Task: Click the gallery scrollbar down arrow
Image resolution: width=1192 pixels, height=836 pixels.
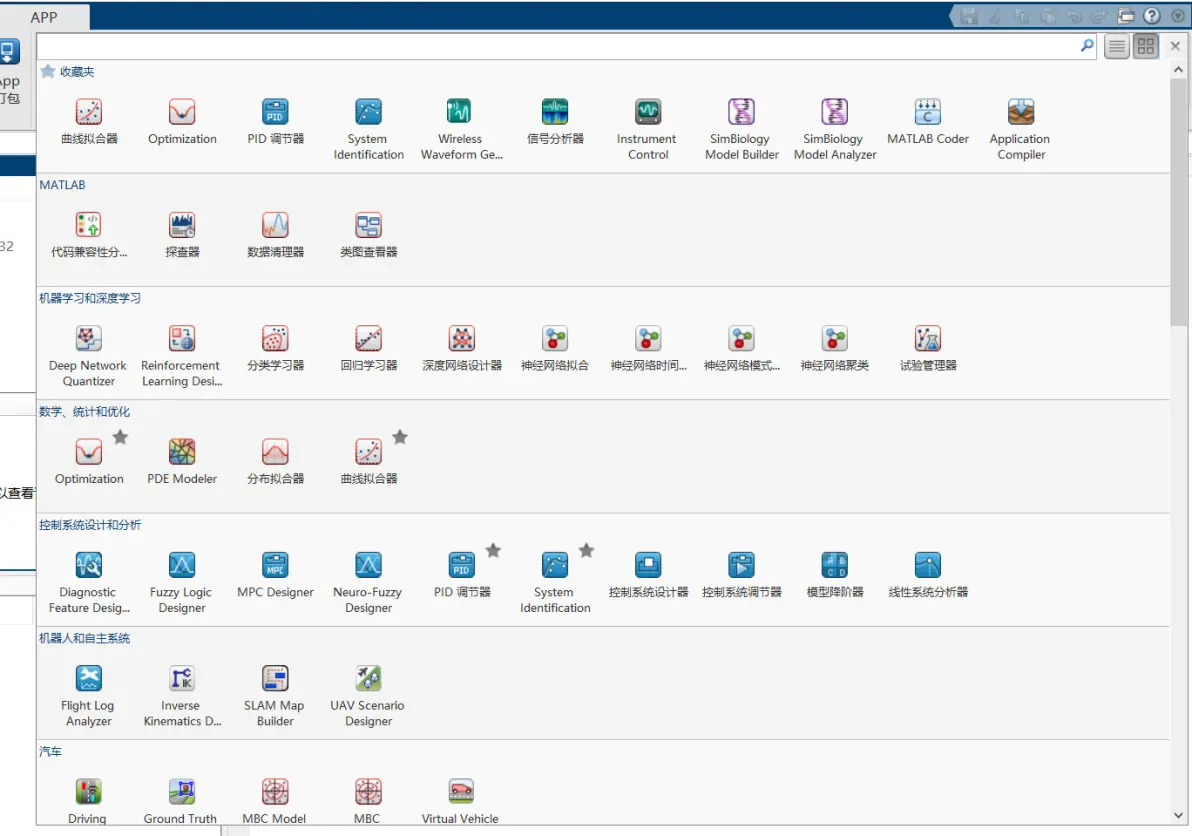Action: click(x=1178, y=815)
